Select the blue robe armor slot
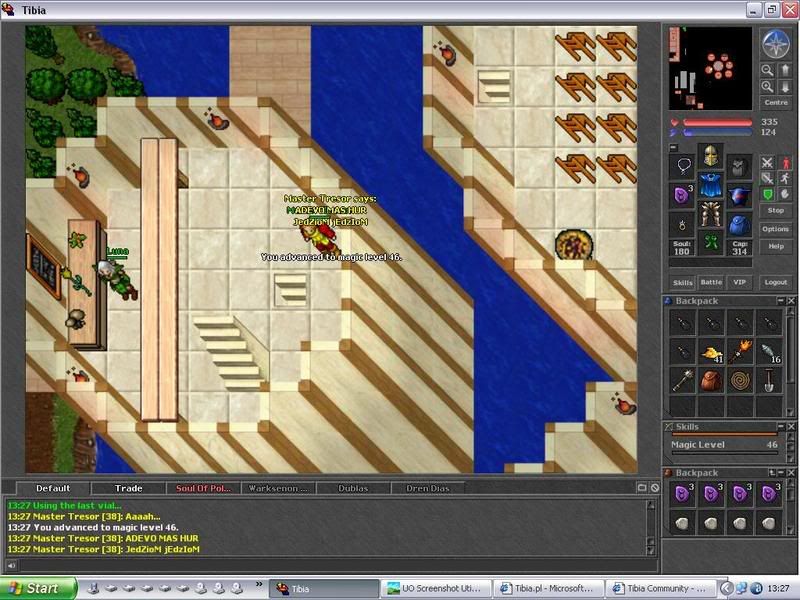Image resolution: width=800 pixels, height=600 pixels. 711,185
